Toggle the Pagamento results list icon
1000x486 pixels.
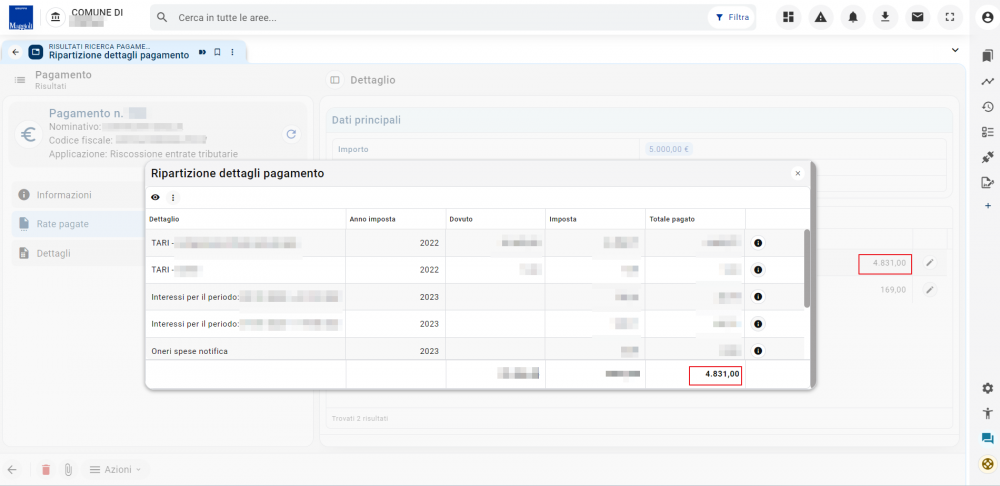pyautogui.click(x=20, y=80)
